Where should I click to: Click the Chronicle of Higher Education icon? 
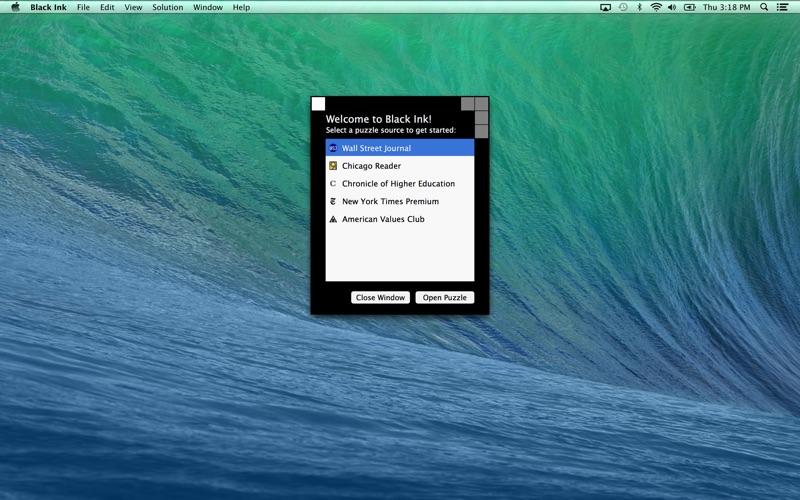click(x=333, y=184)
